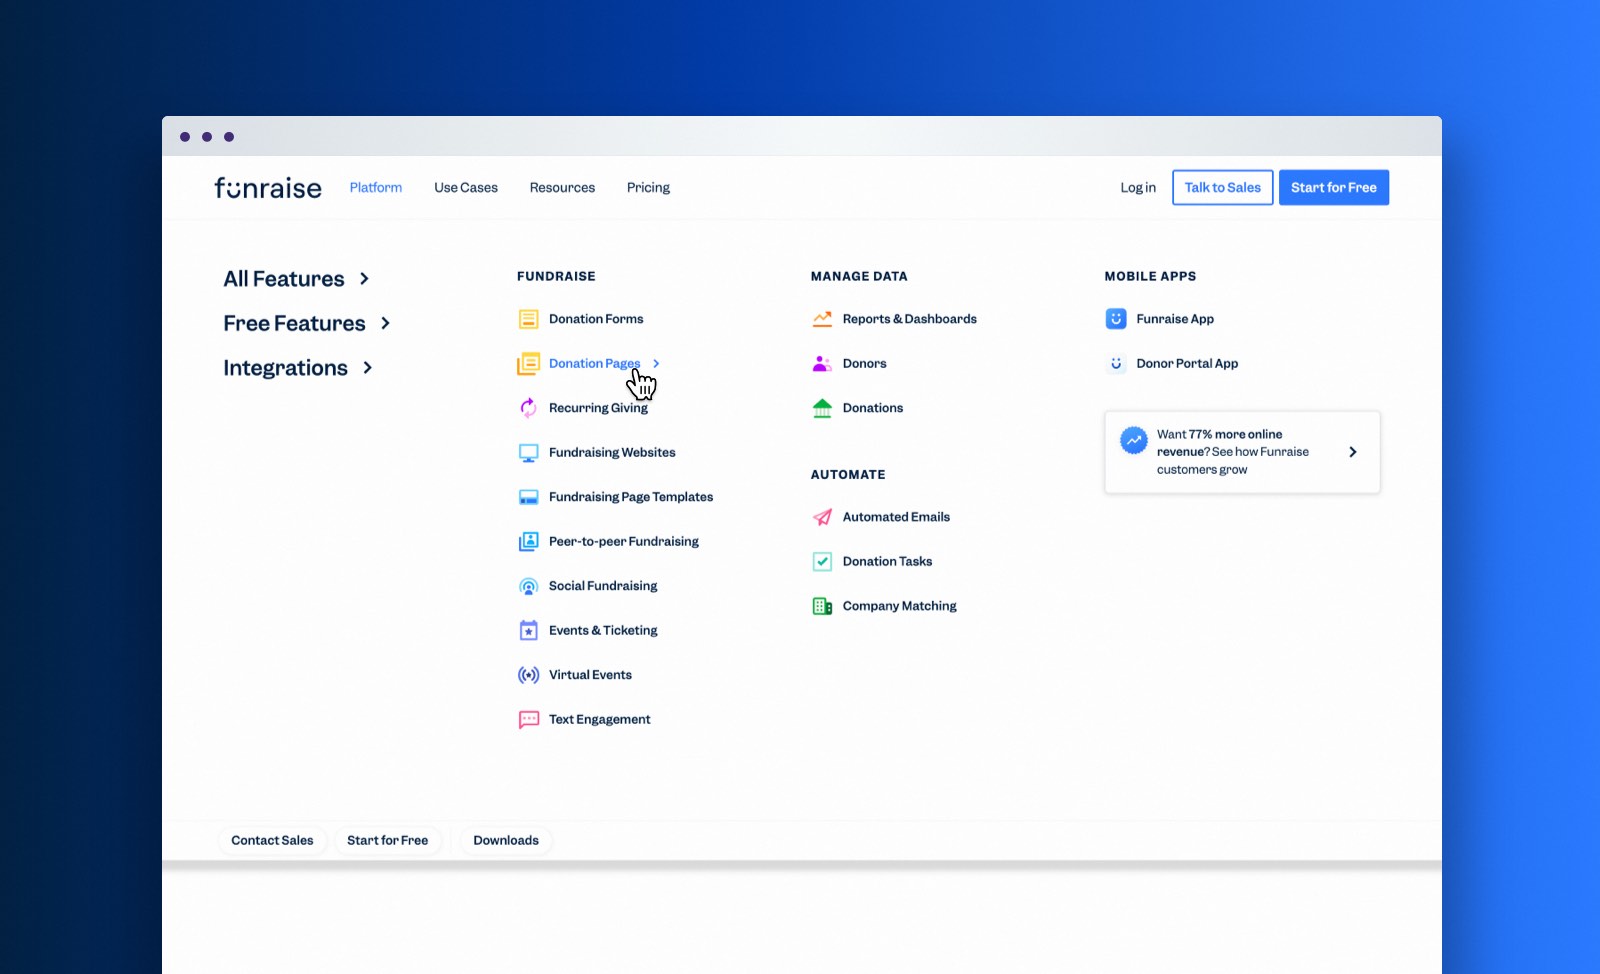Click the Donation Tasks checkmark icon
Viewport: 1600px width, 974px height.
(x=822, y=562)
